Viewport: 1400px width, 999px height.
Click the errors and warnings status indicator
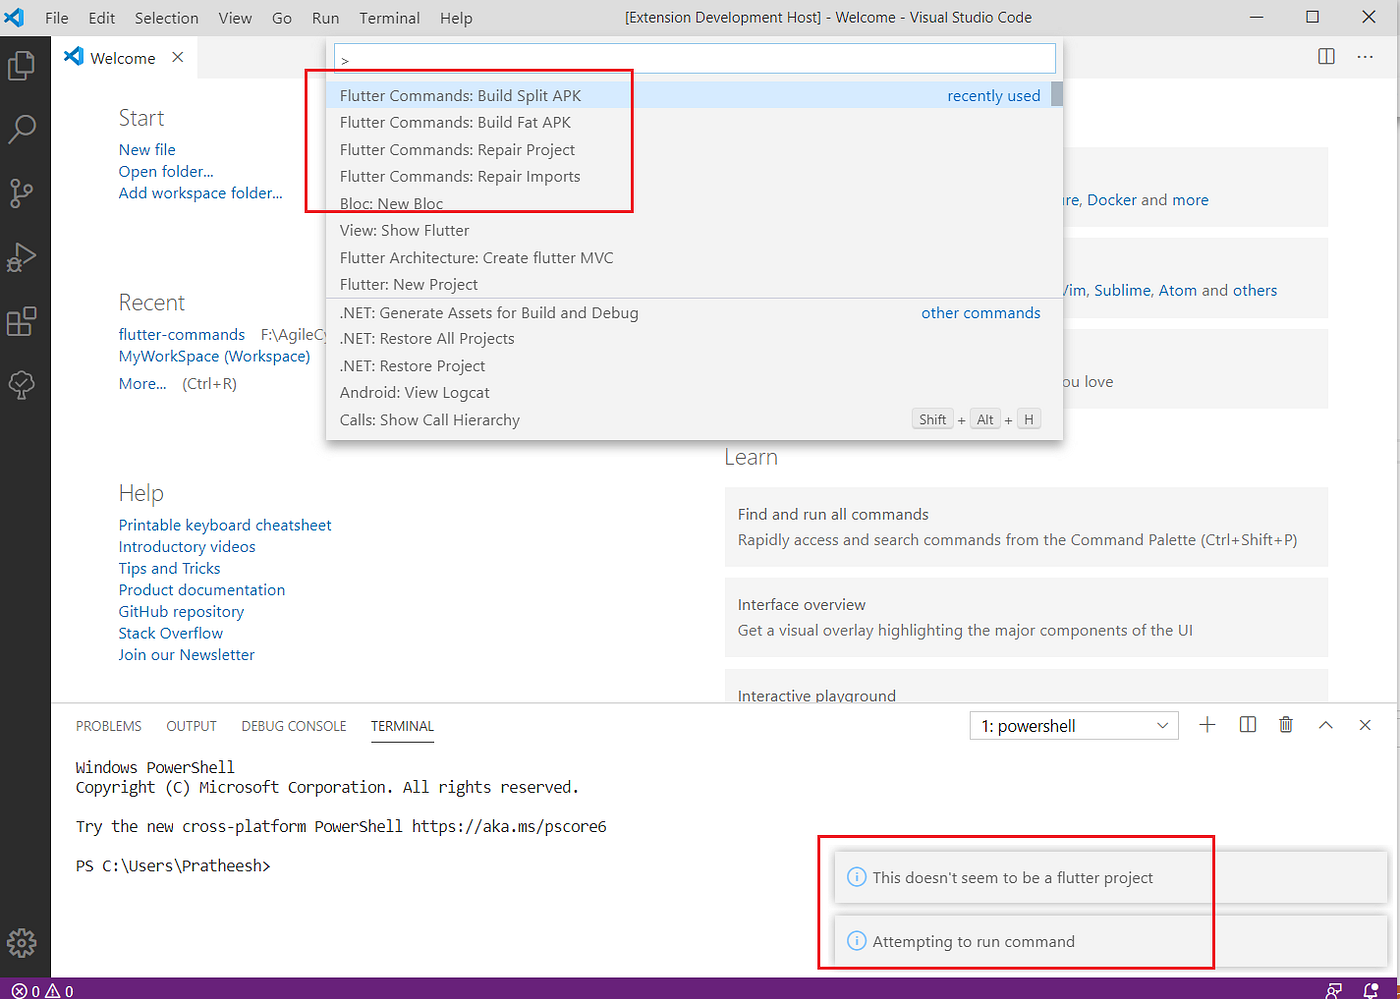tap(38, 991)
